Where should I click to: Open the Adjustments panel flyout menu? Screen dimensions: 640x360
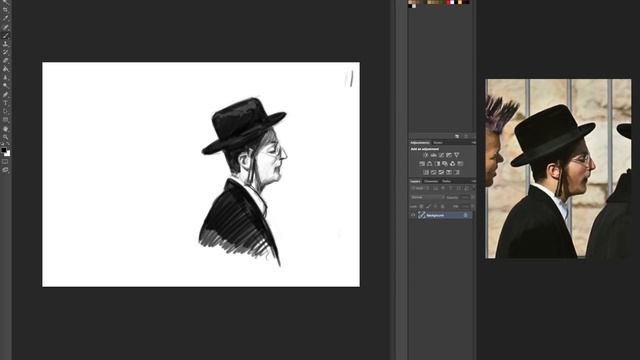click(x=474, y=143)
